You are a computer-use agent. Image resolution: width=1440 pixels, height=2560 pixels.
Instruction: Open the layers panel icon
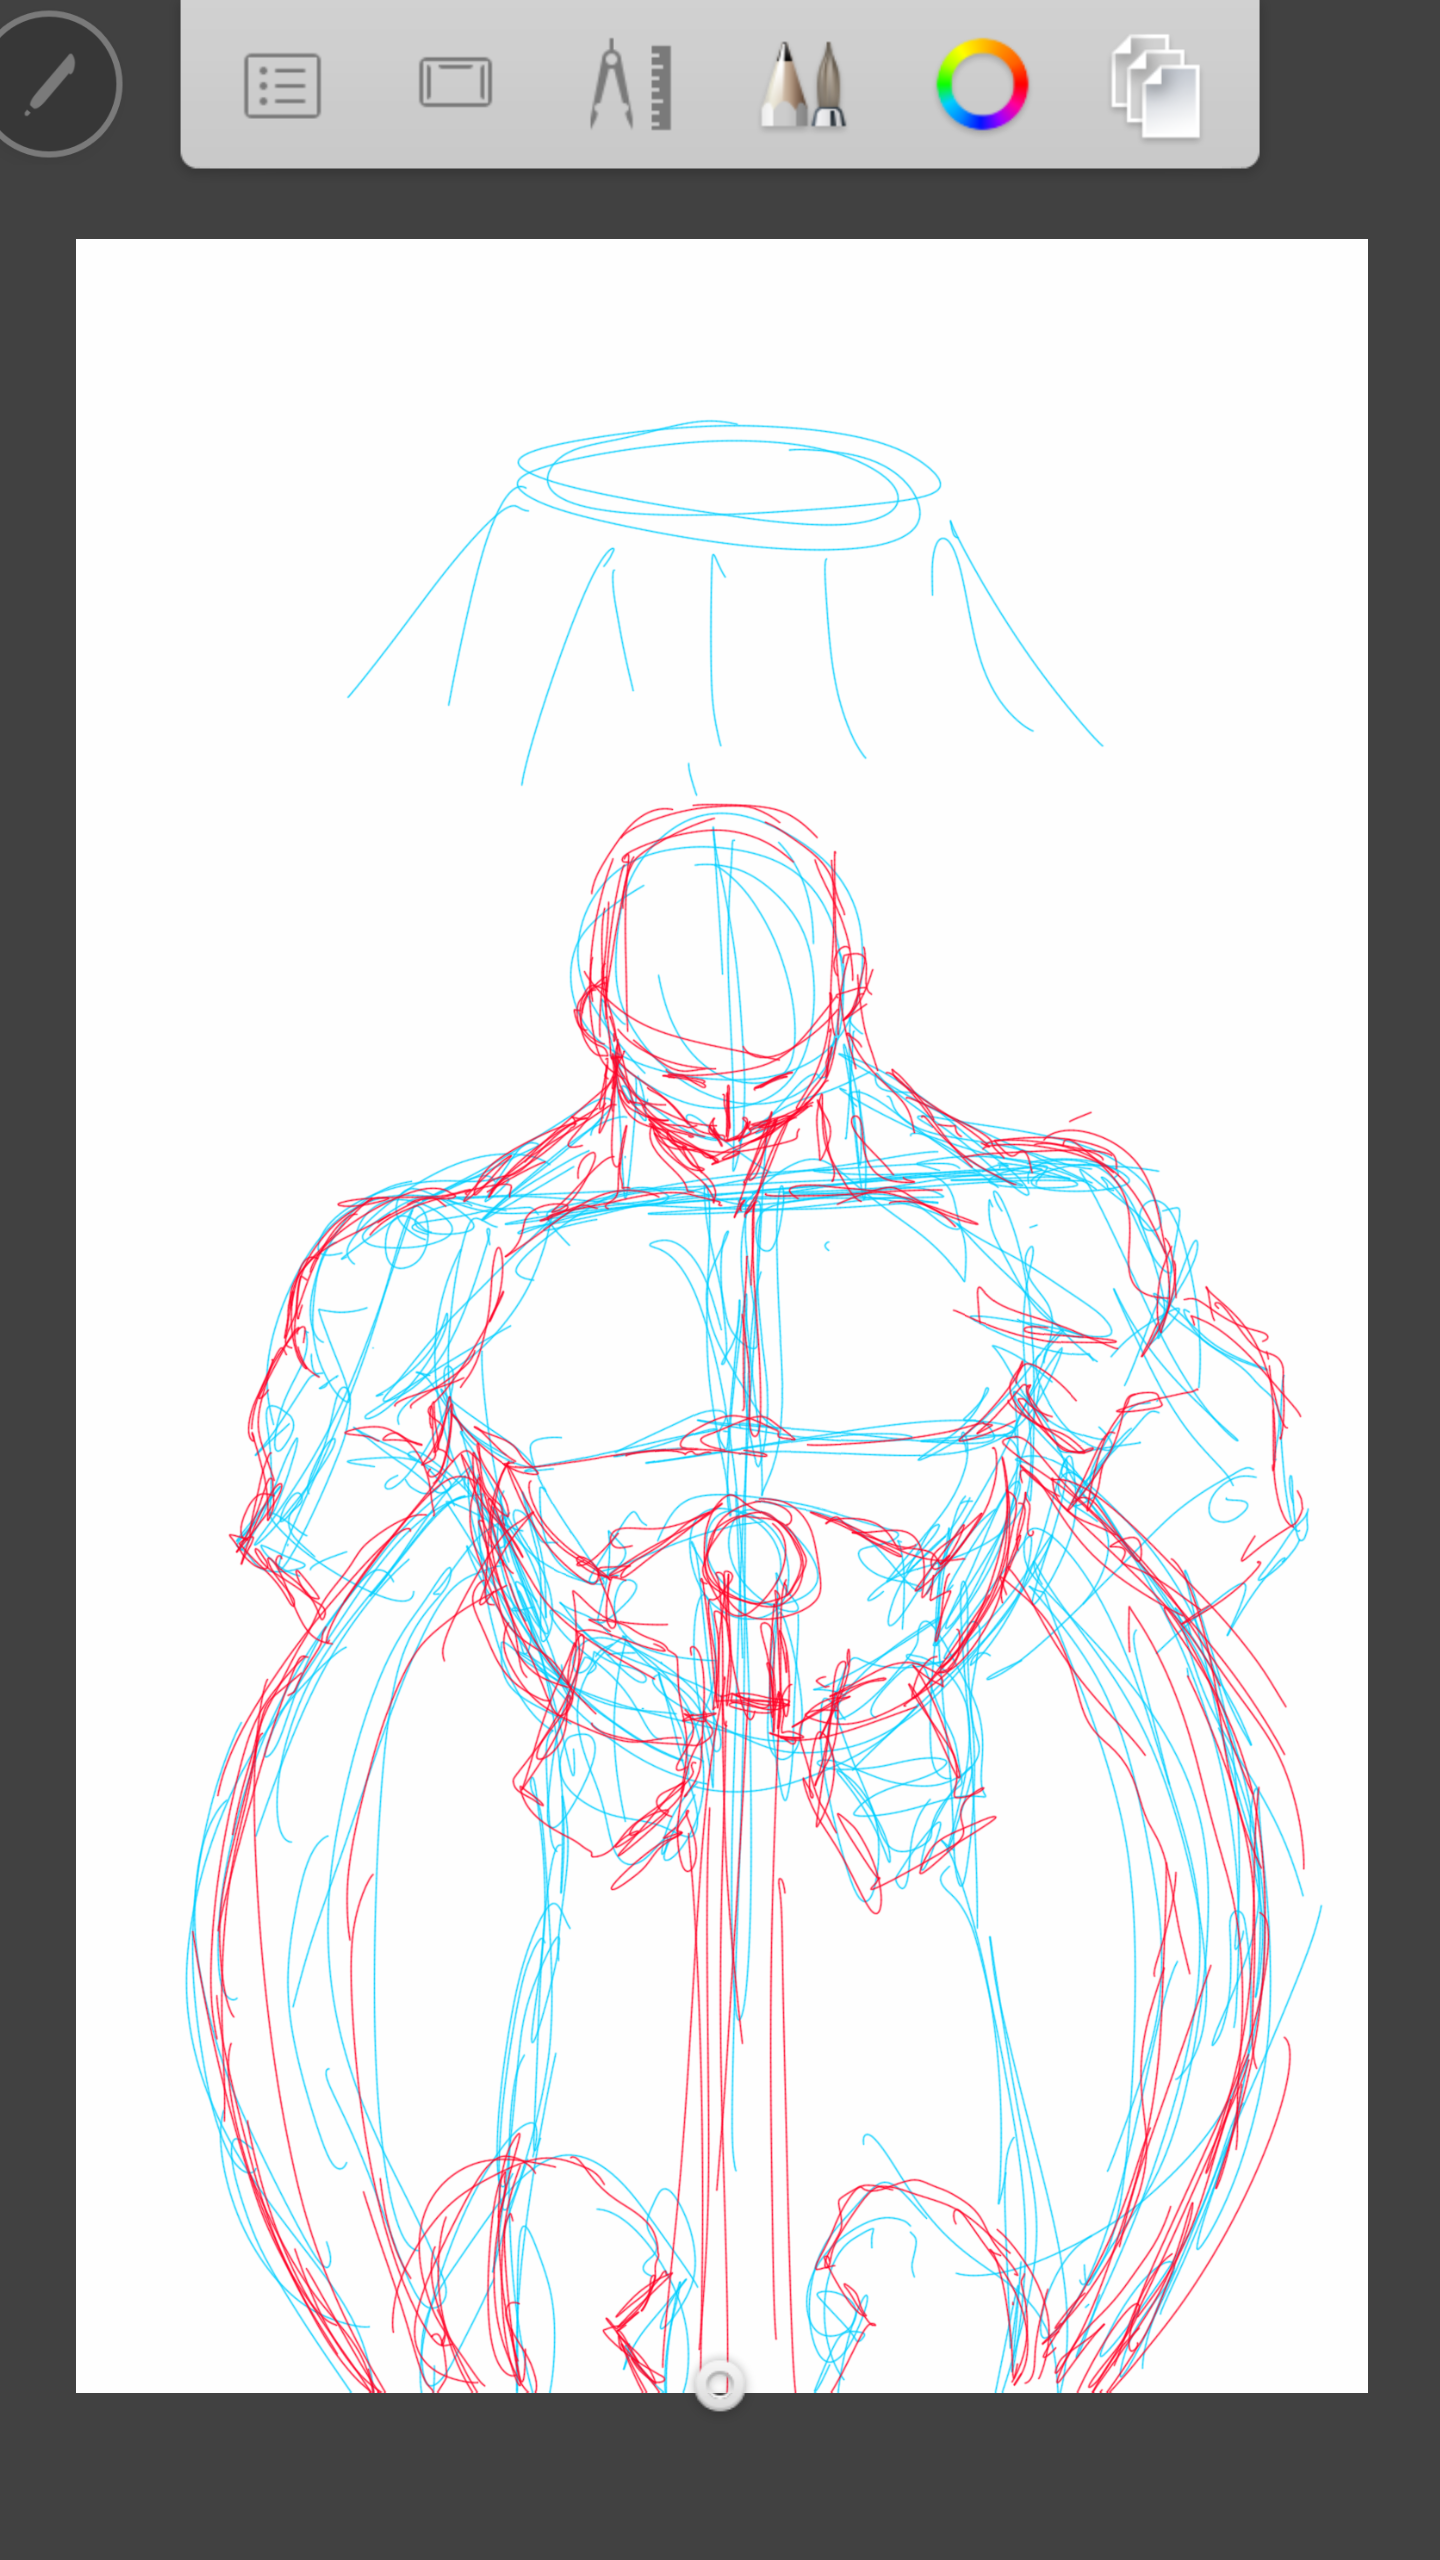tap(1155, 86)
